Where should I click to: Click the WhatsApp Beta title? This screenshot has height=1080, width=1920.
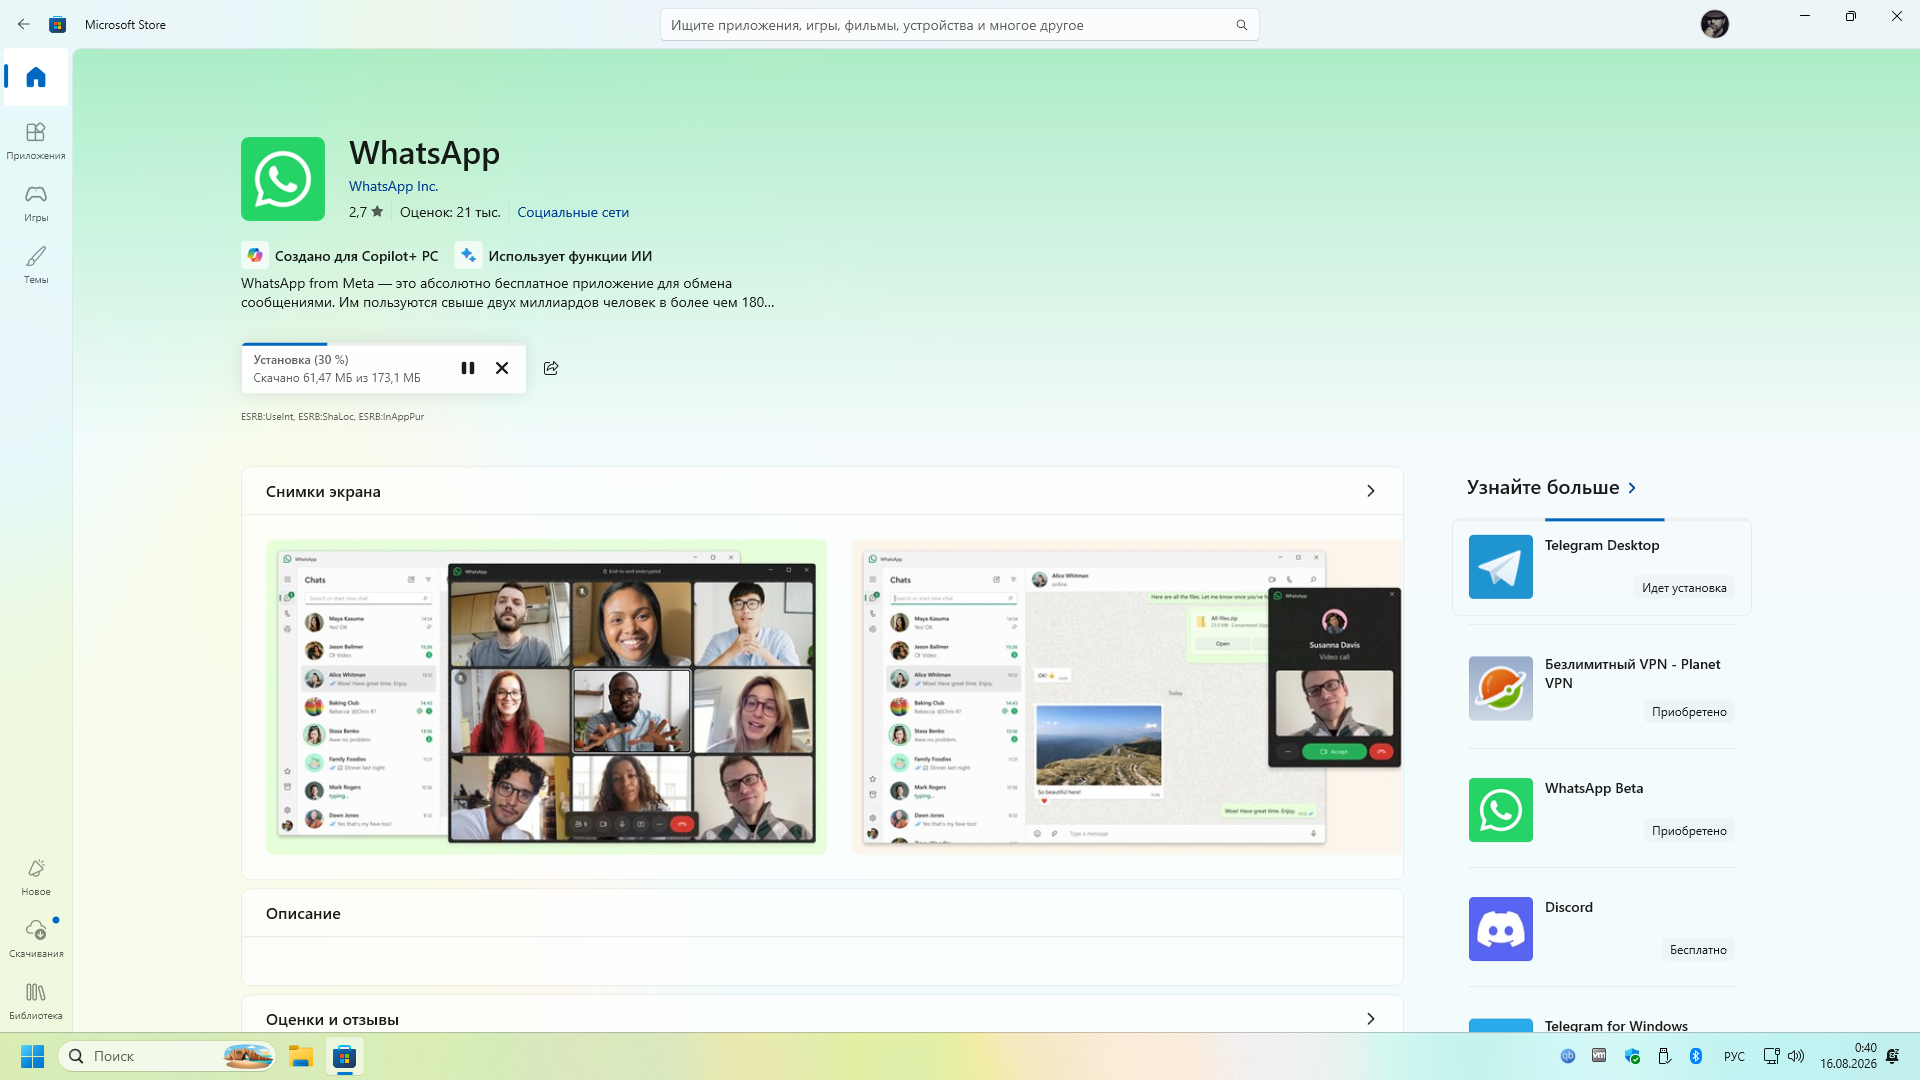point(1594,788)
